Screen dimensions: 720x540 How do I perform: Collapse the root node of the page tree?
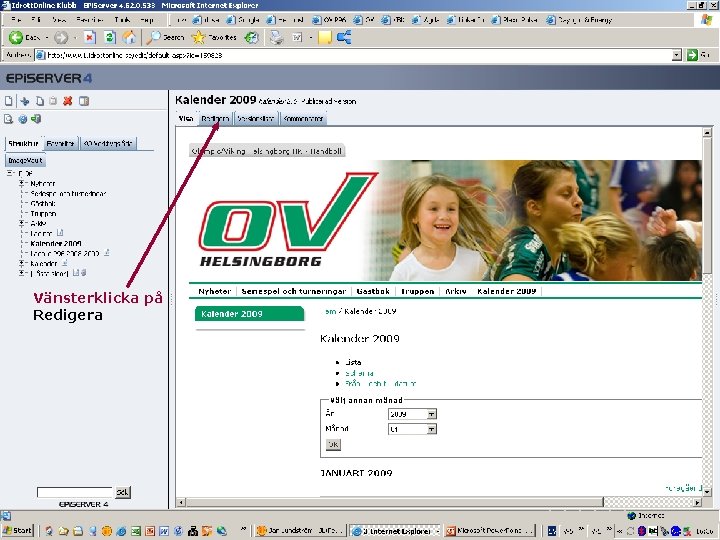[9, 173]
